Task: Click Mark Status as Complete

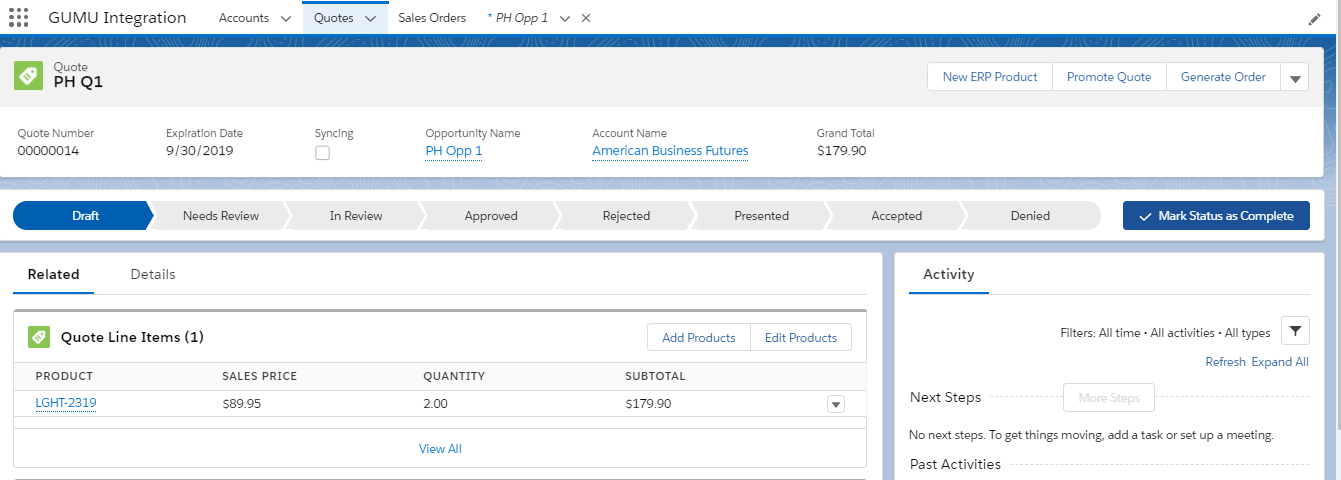Action: [1216, 216]
